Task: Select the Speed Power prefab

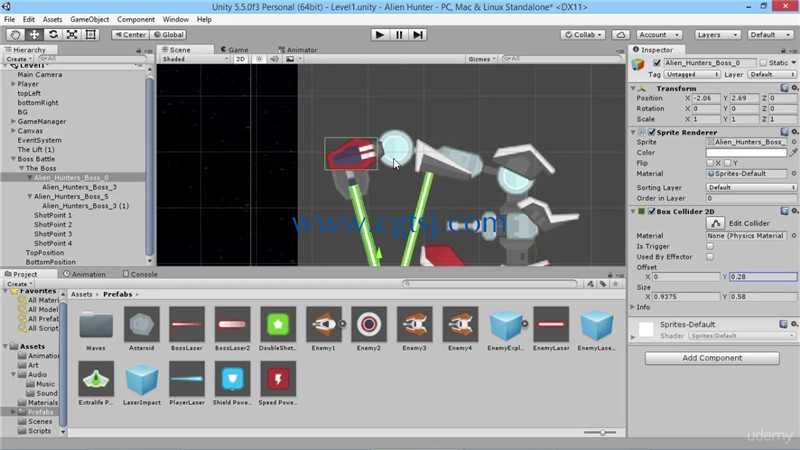Action: pyautogui.click(x=278, y=383)
